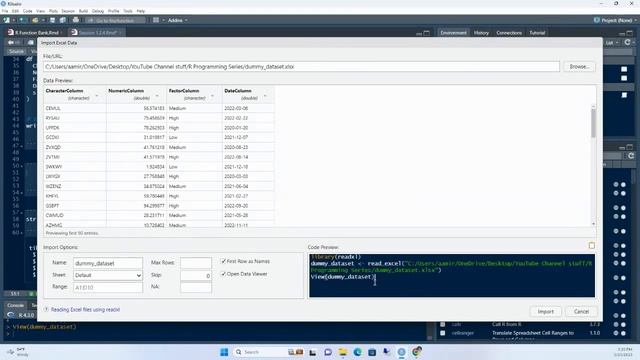Click the Name field with dummy_dataset

[108, 263]
